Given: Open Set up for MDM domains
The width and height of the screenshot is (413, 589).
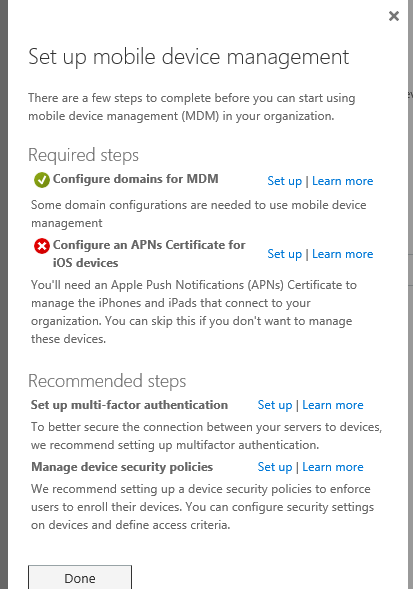Looking at the screenshot, I should click(x=284, y=181).
